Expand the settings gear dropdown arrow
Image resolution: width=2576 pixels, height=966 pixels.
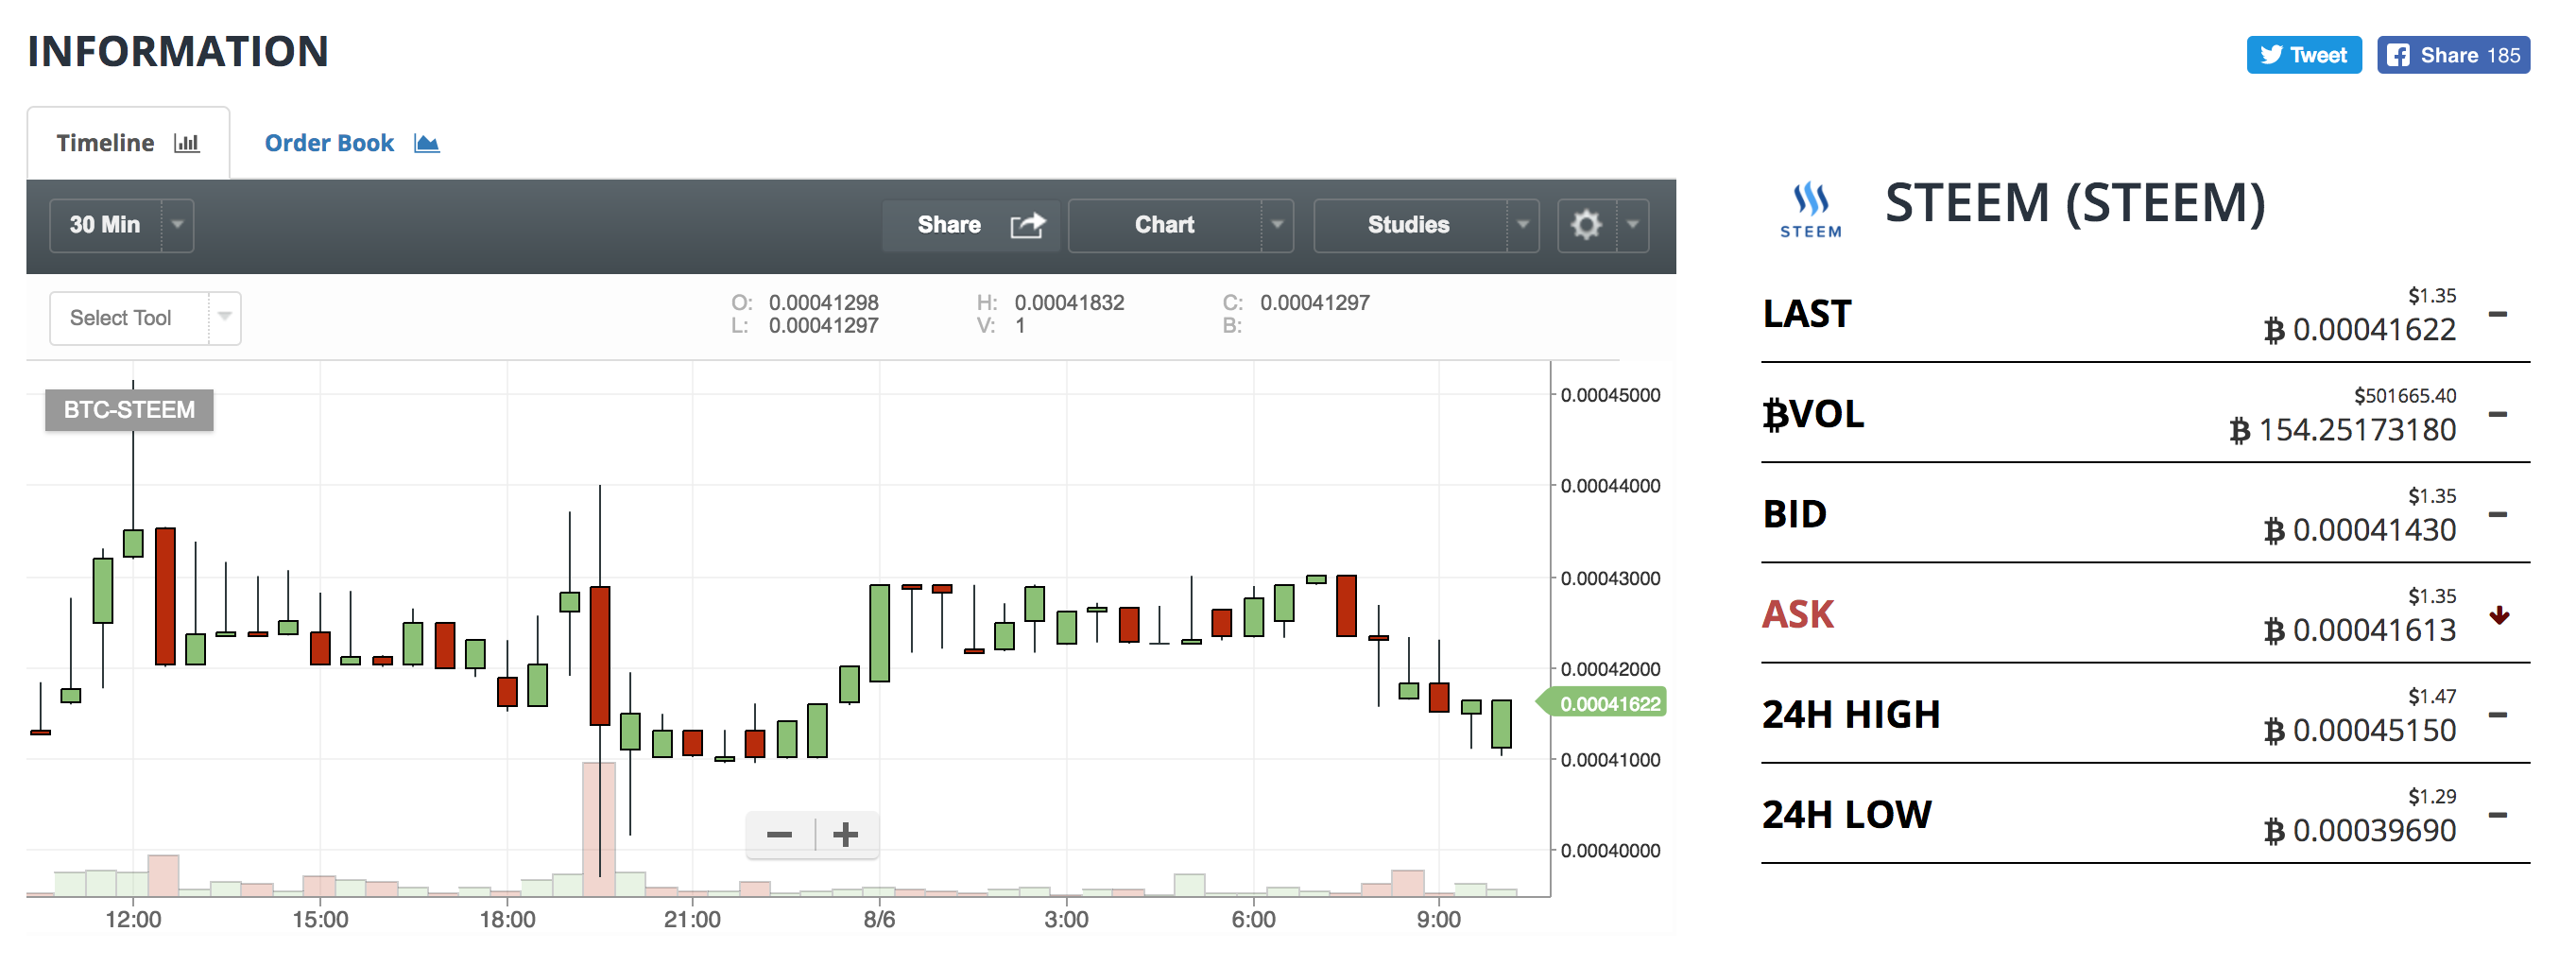(1633, 225)
